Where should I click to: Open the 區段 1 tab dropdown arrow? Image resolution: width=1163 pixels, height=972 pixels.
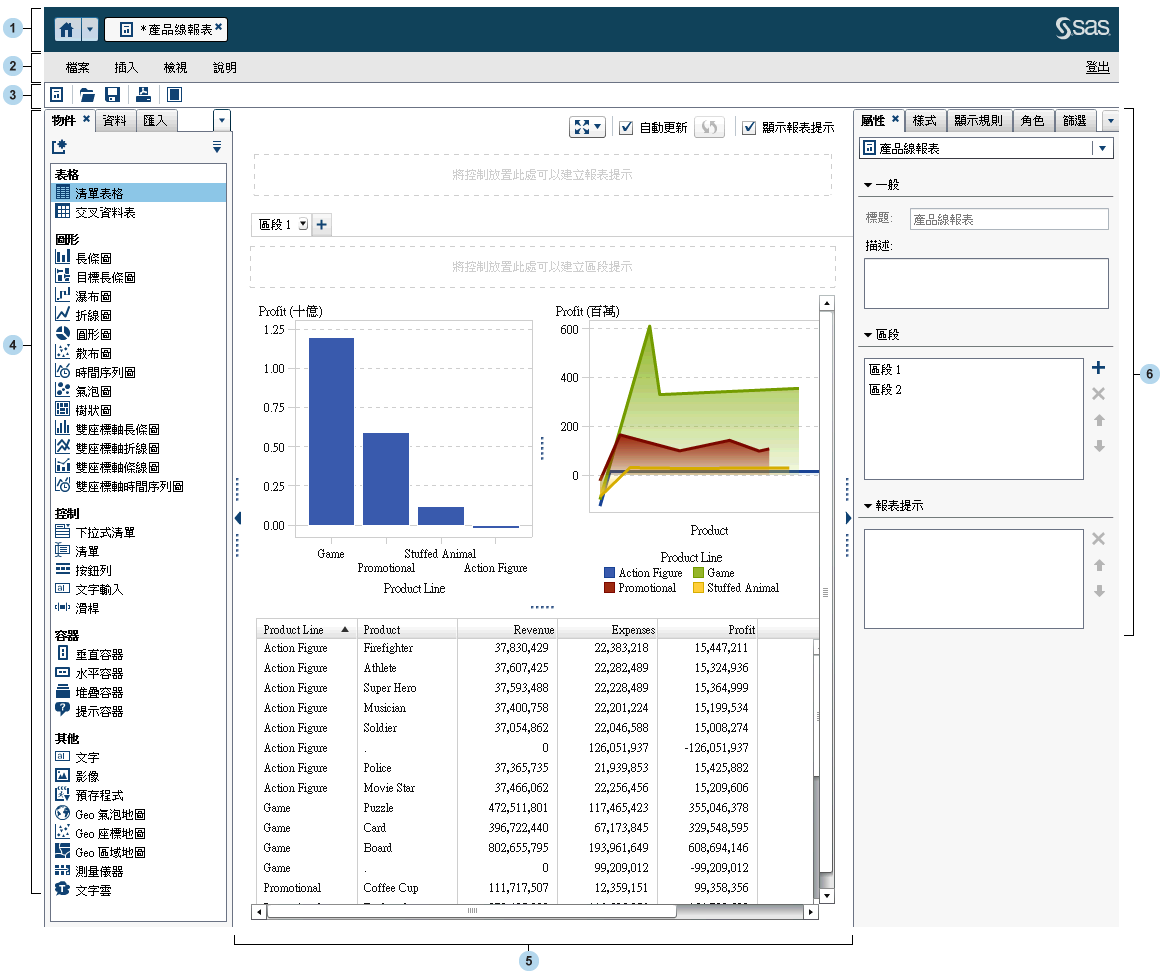pyautogui.click(x=303, y=225)
